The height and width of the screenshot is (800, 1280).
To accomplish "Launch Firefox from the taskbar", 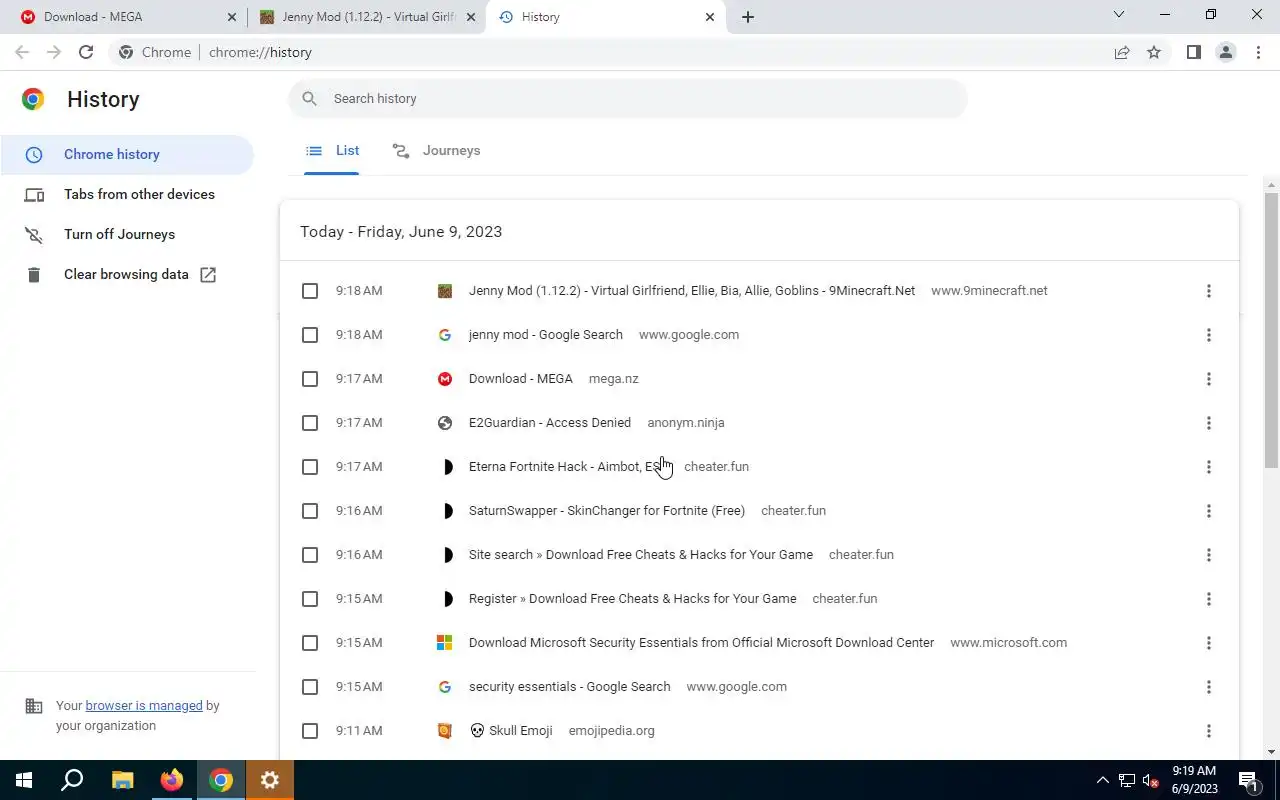I will (172, 780).
